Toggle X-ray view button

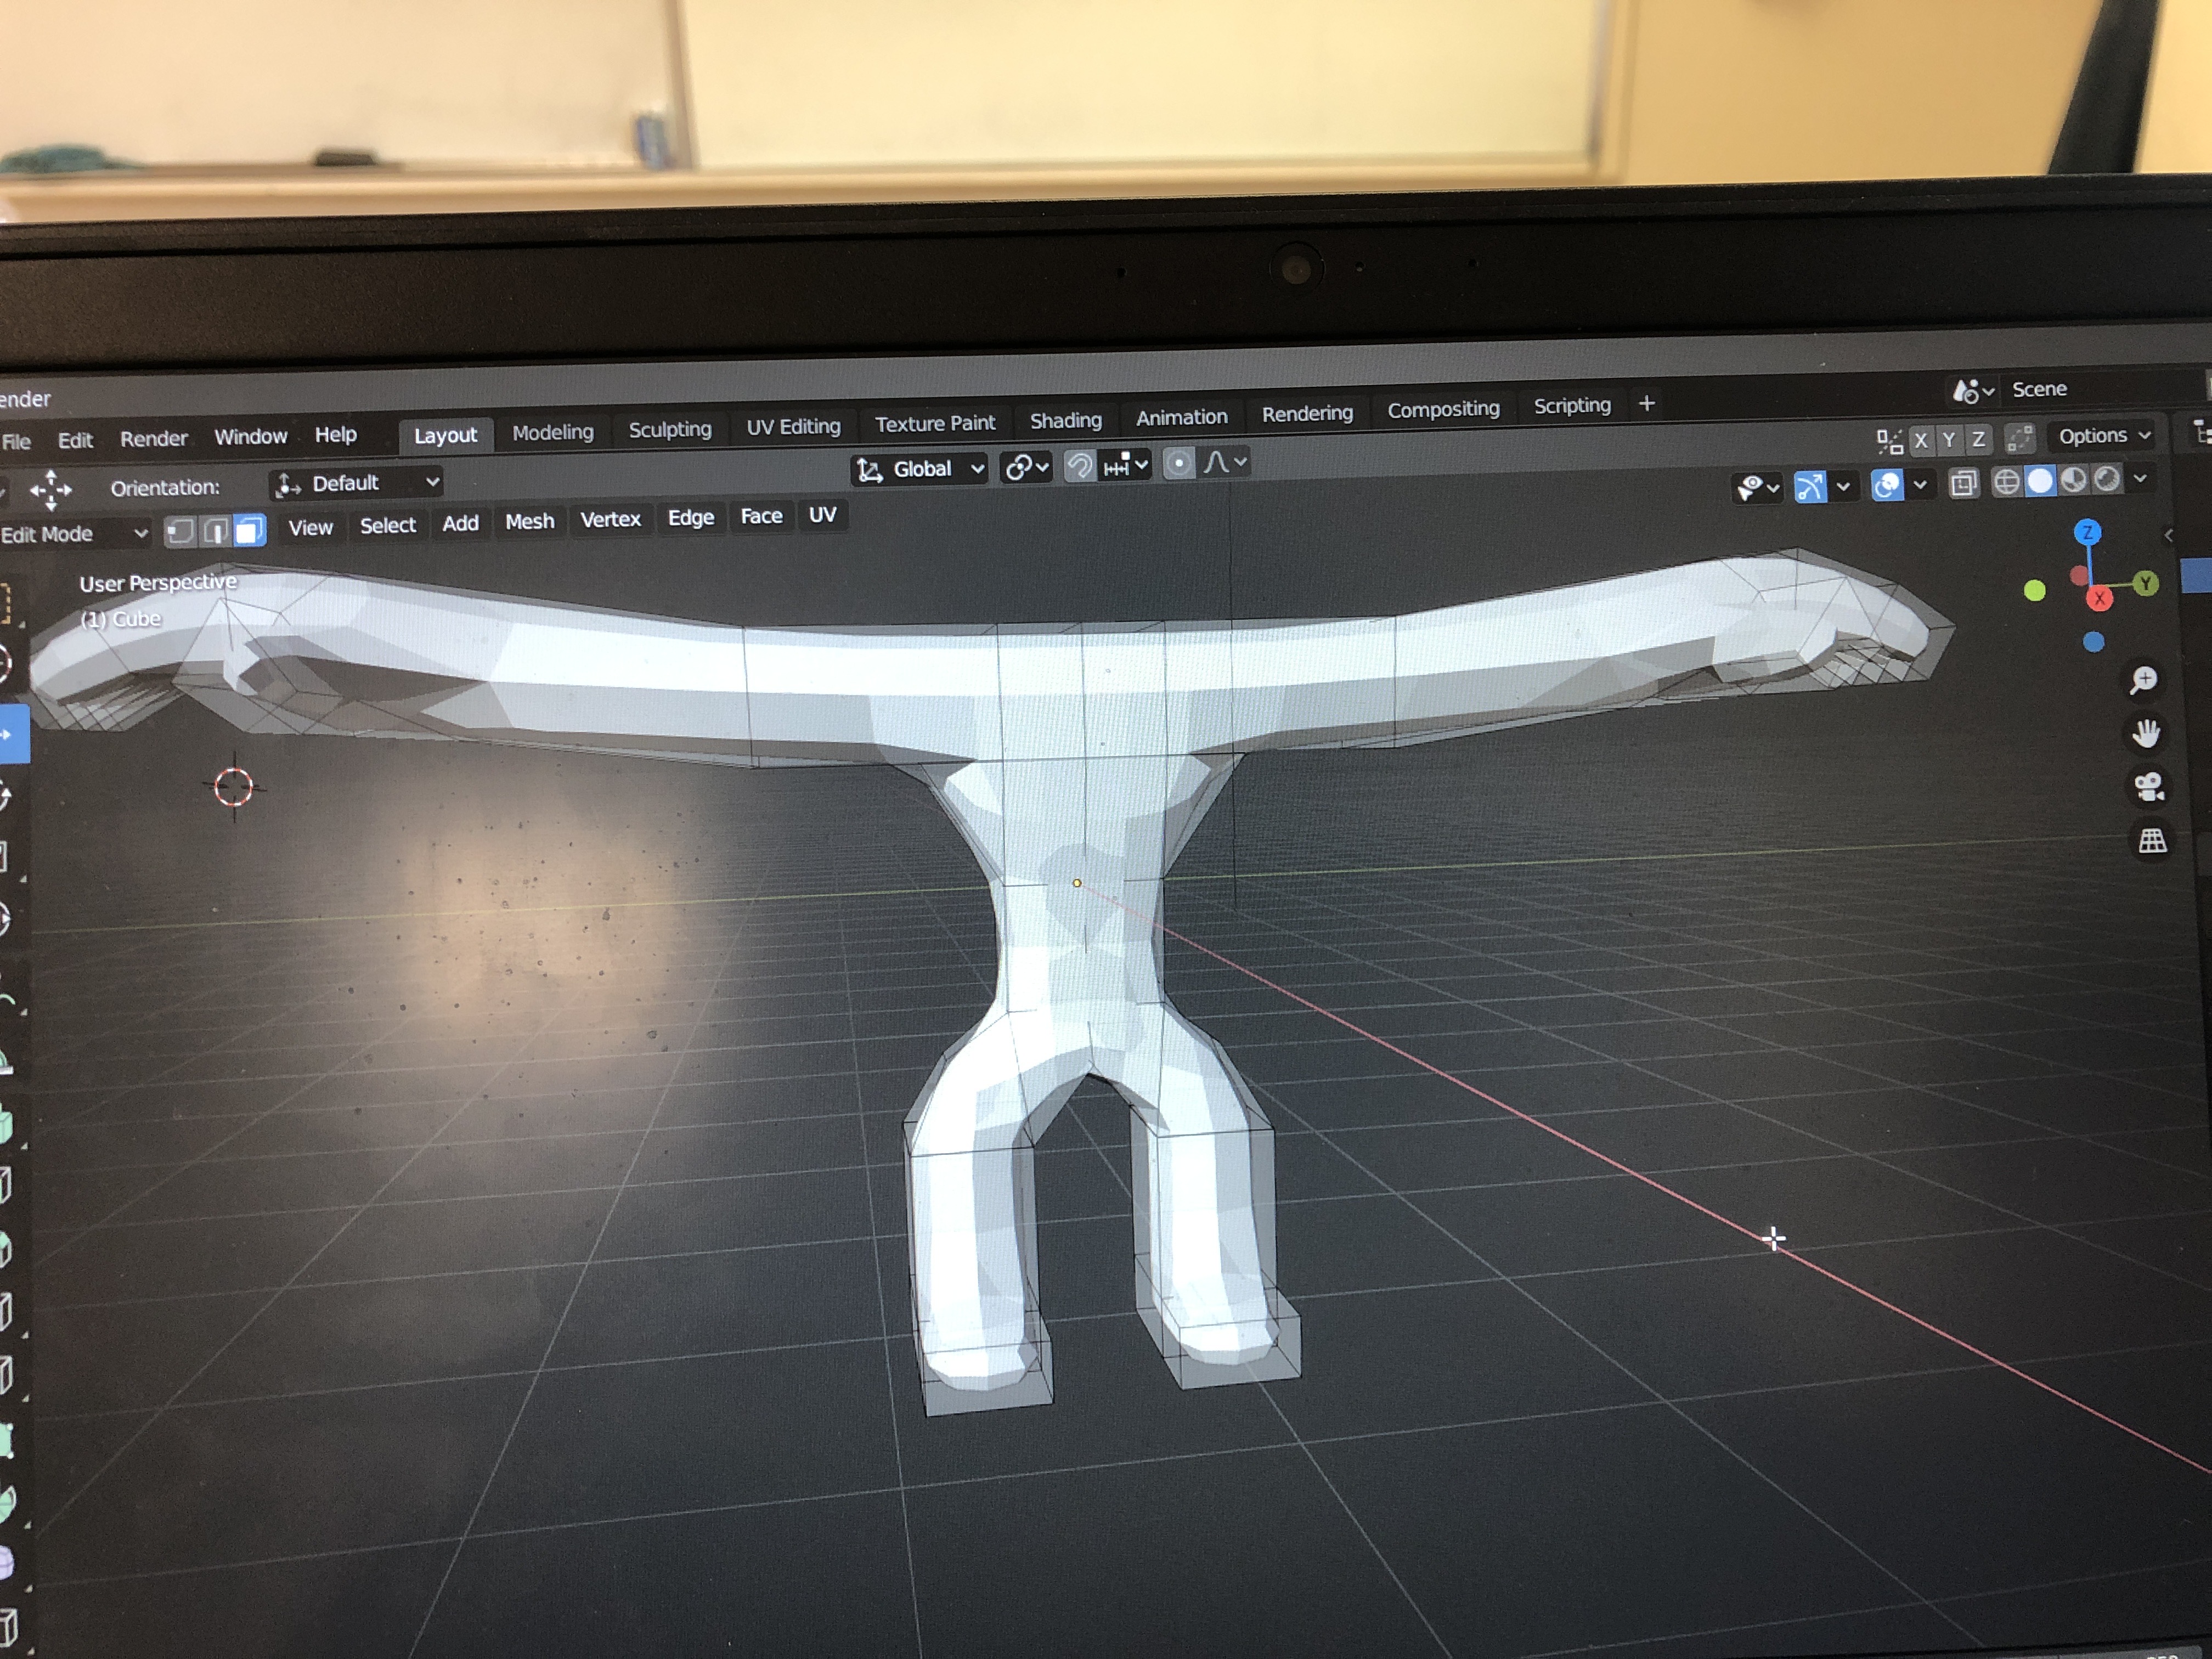1963,484
